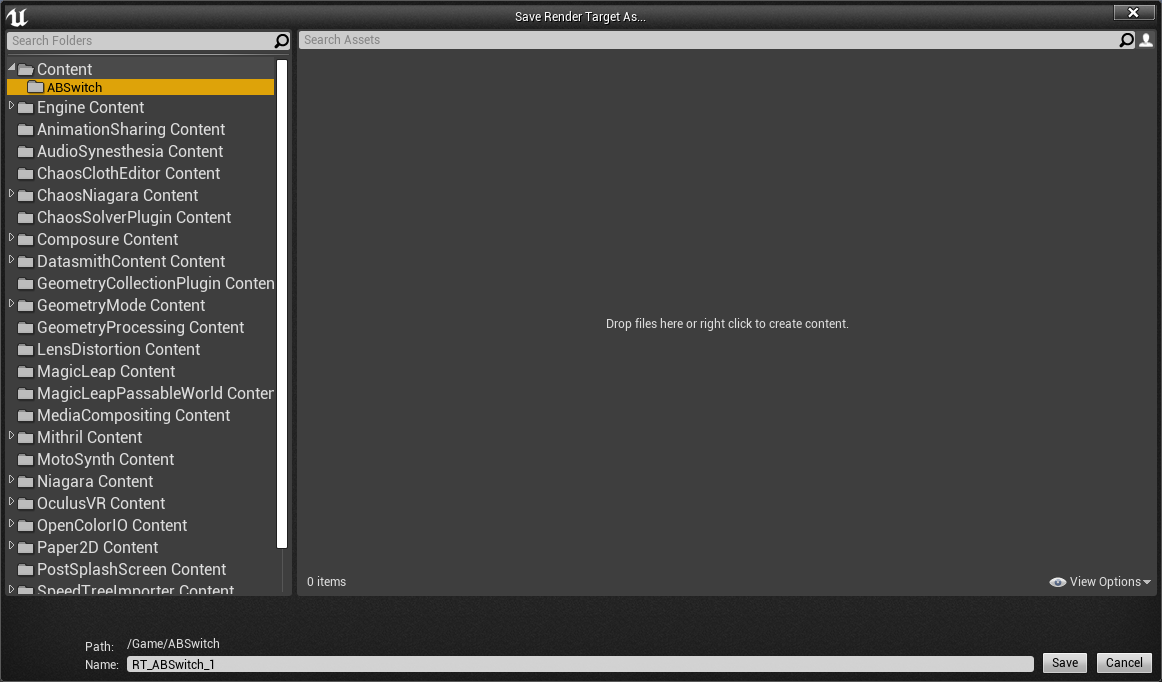Click the Niagara Content folder icon
The width and height of the screenshot is (1162, 682).
[26, 481]
